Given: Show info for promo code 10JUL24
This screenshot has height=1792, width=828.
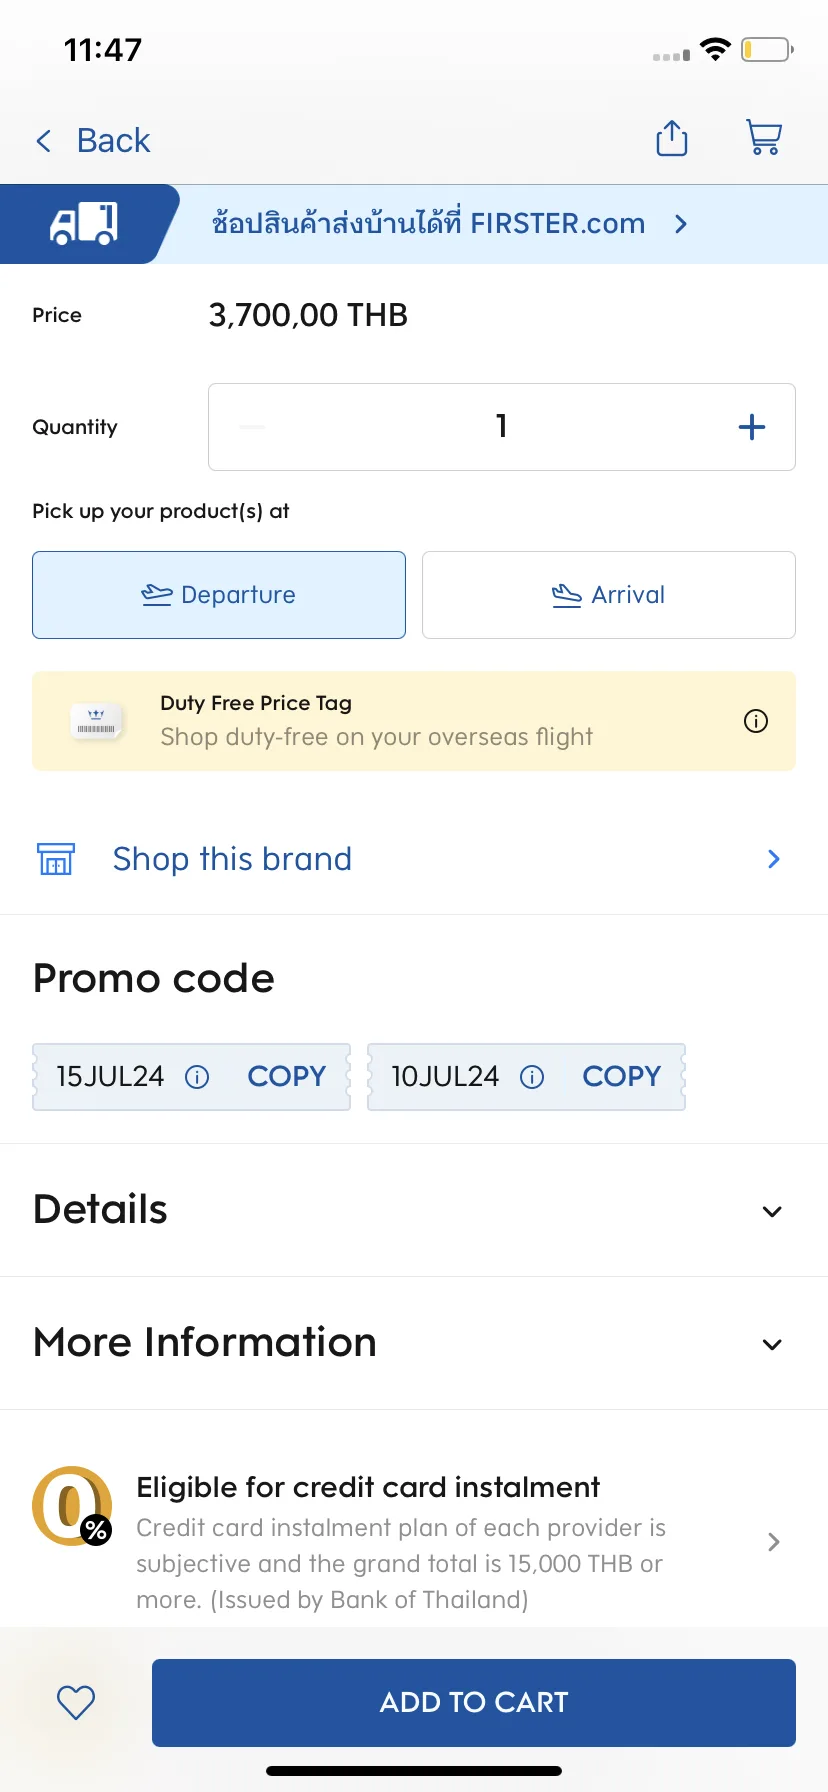Looking at the screenshot, I should [532, 1077].
